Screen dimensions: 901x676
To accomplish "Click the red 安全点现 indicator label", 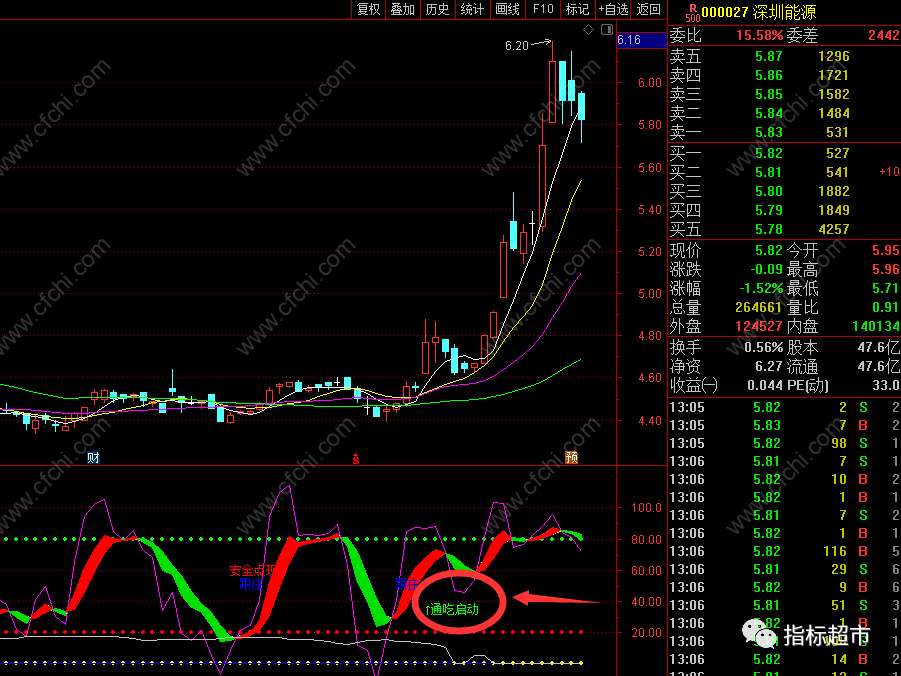I will [x=253, y=571].
